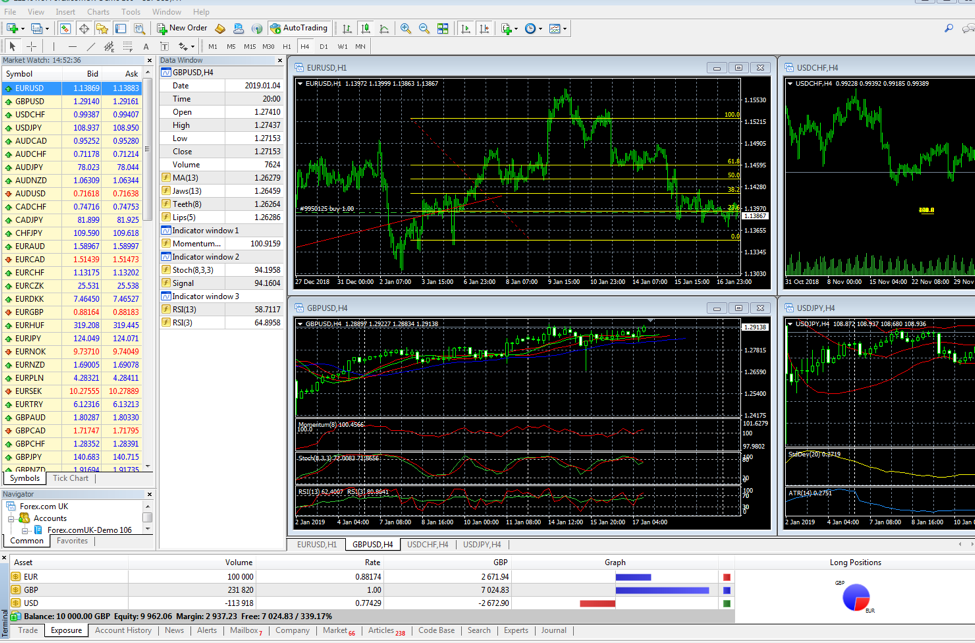The width and height of the screenshot is (975, 643).
Task: Toggle the AutoTrading button
Action: 298,28
